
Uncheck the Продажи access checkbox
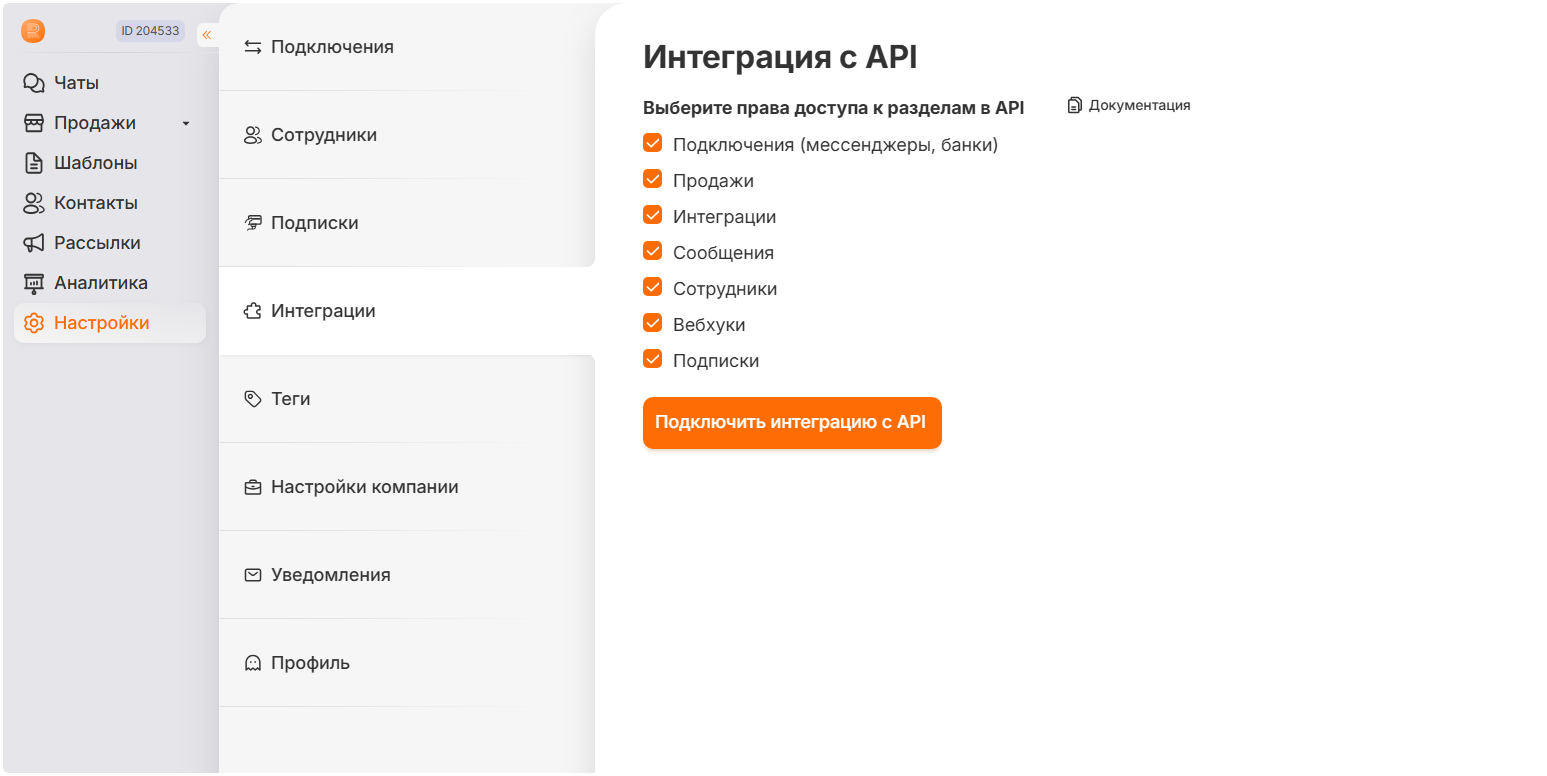point(653,180)
